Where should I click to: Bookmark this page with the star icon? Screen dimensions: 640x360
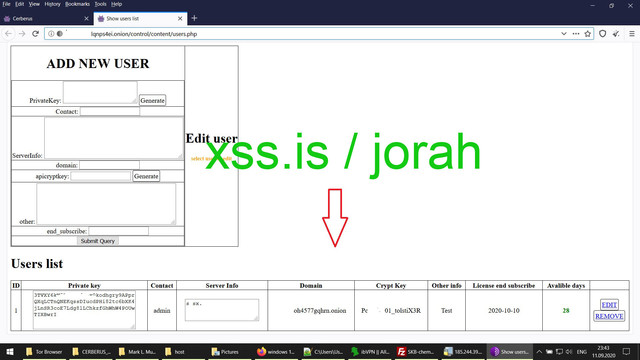pos(587,34)
